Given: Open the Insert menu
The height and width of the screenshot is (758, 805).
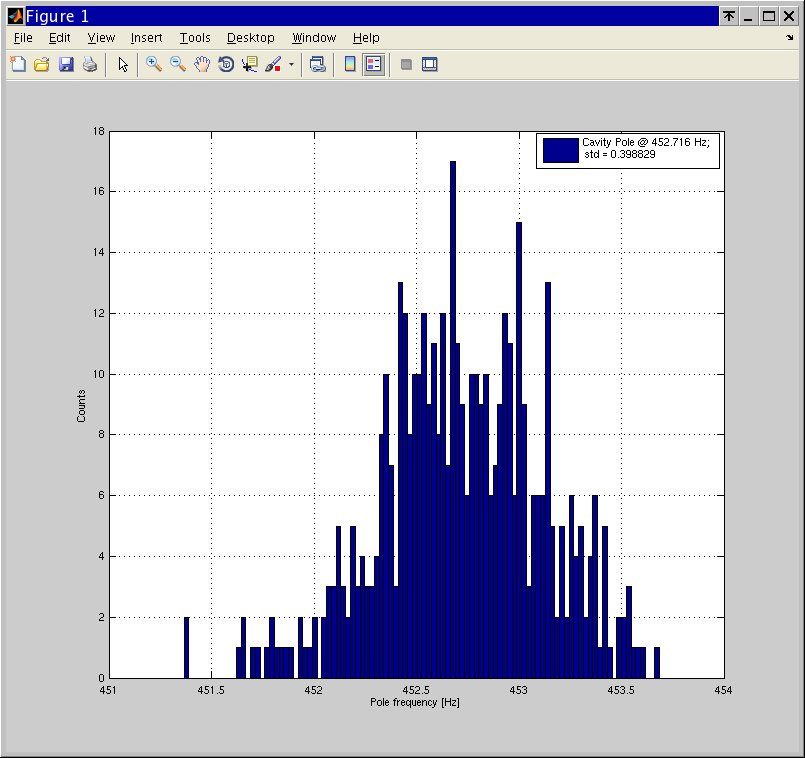Looking at the screenshot, I should (x=146, y=38).
